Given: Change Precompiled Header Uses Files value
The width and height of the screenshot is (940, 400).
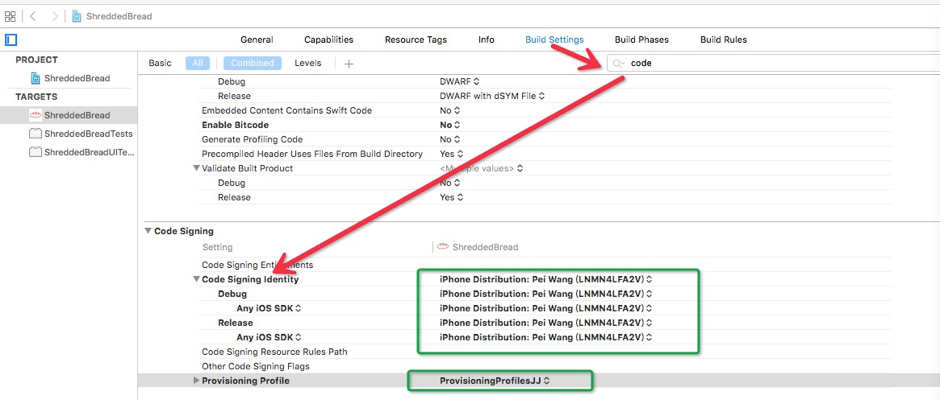Looking at the screenshot, I should pos(451,154).
